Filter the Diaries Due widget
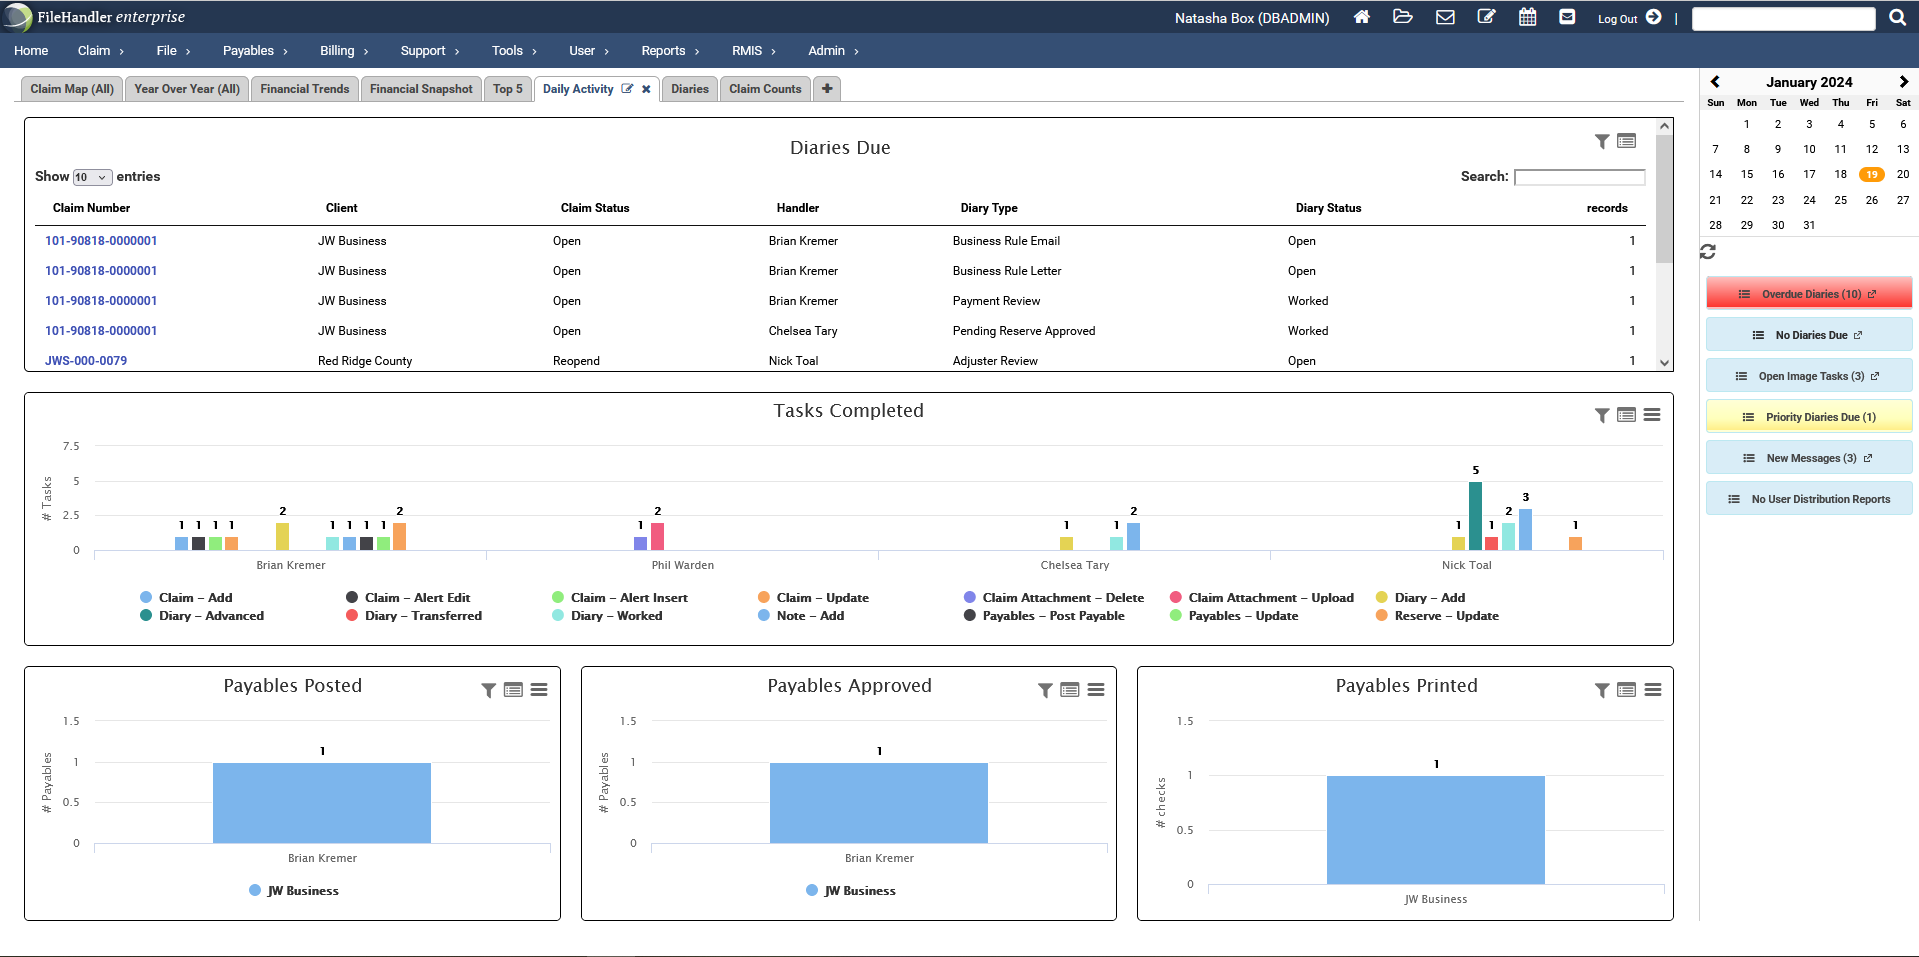This screenshot has height=957, width=1919. 1601,142
